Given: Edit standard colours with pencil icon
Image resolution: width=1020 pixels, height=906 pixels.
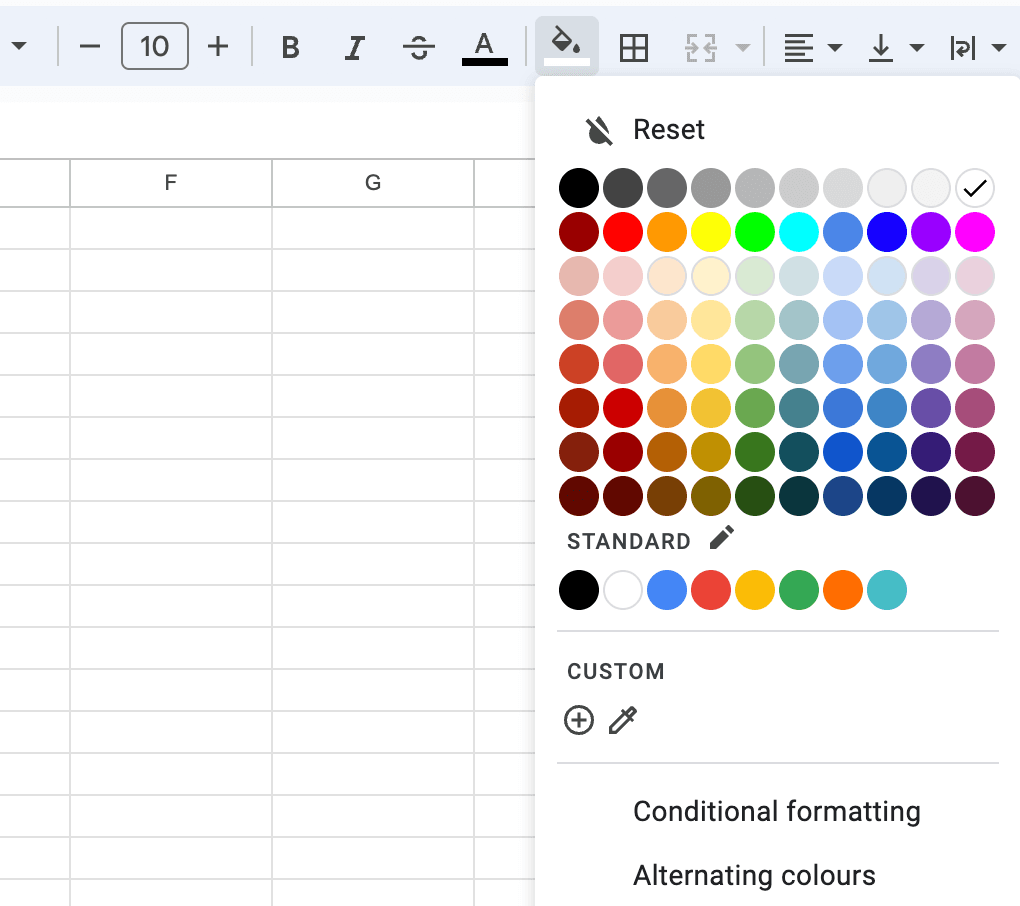Looking at the screenshot, I should [721, 538].
